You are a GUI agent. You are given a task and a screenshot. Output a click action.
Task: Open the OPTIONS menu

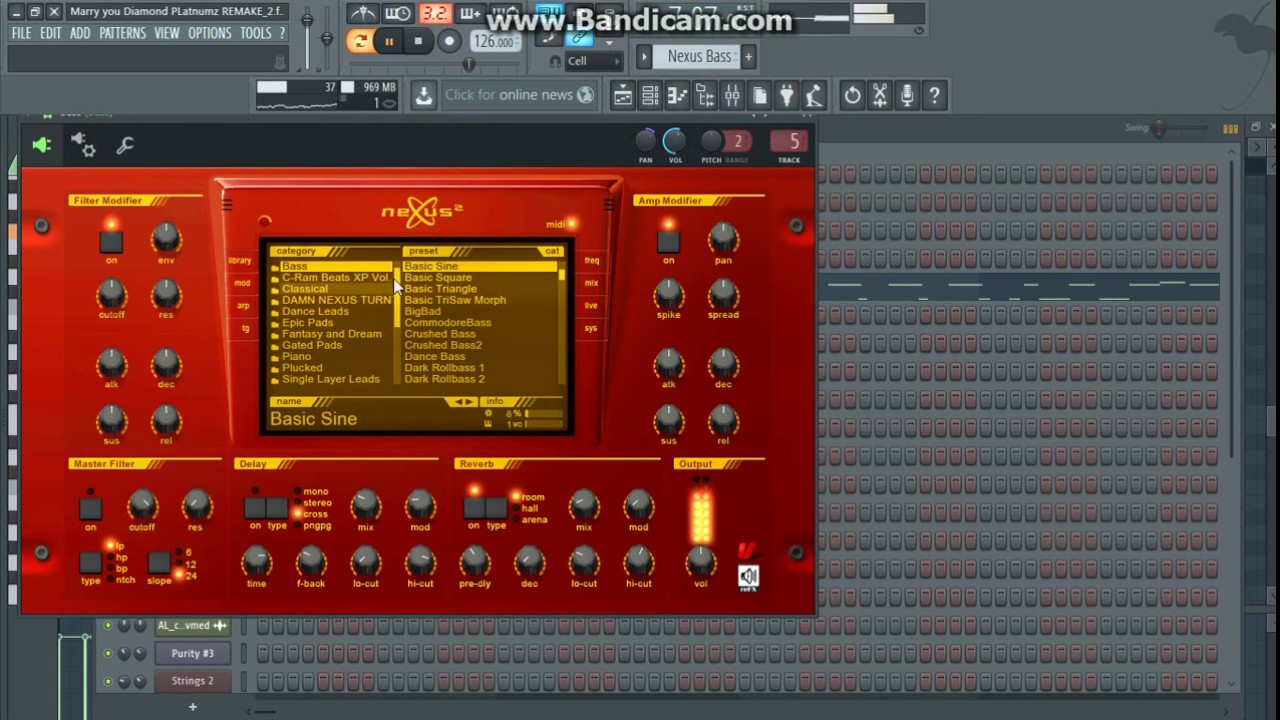click(x=210, y=33)
